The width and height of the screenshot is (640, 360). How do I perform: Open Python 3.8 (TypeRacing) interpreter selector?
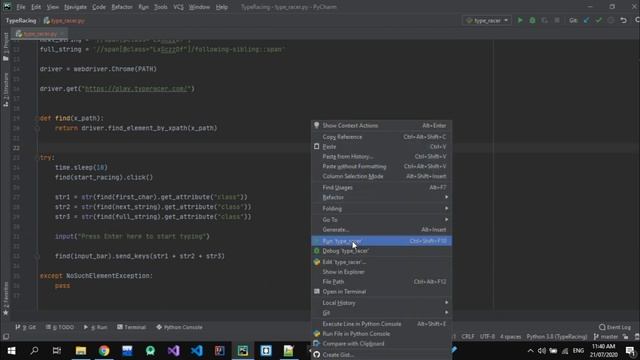557,337
